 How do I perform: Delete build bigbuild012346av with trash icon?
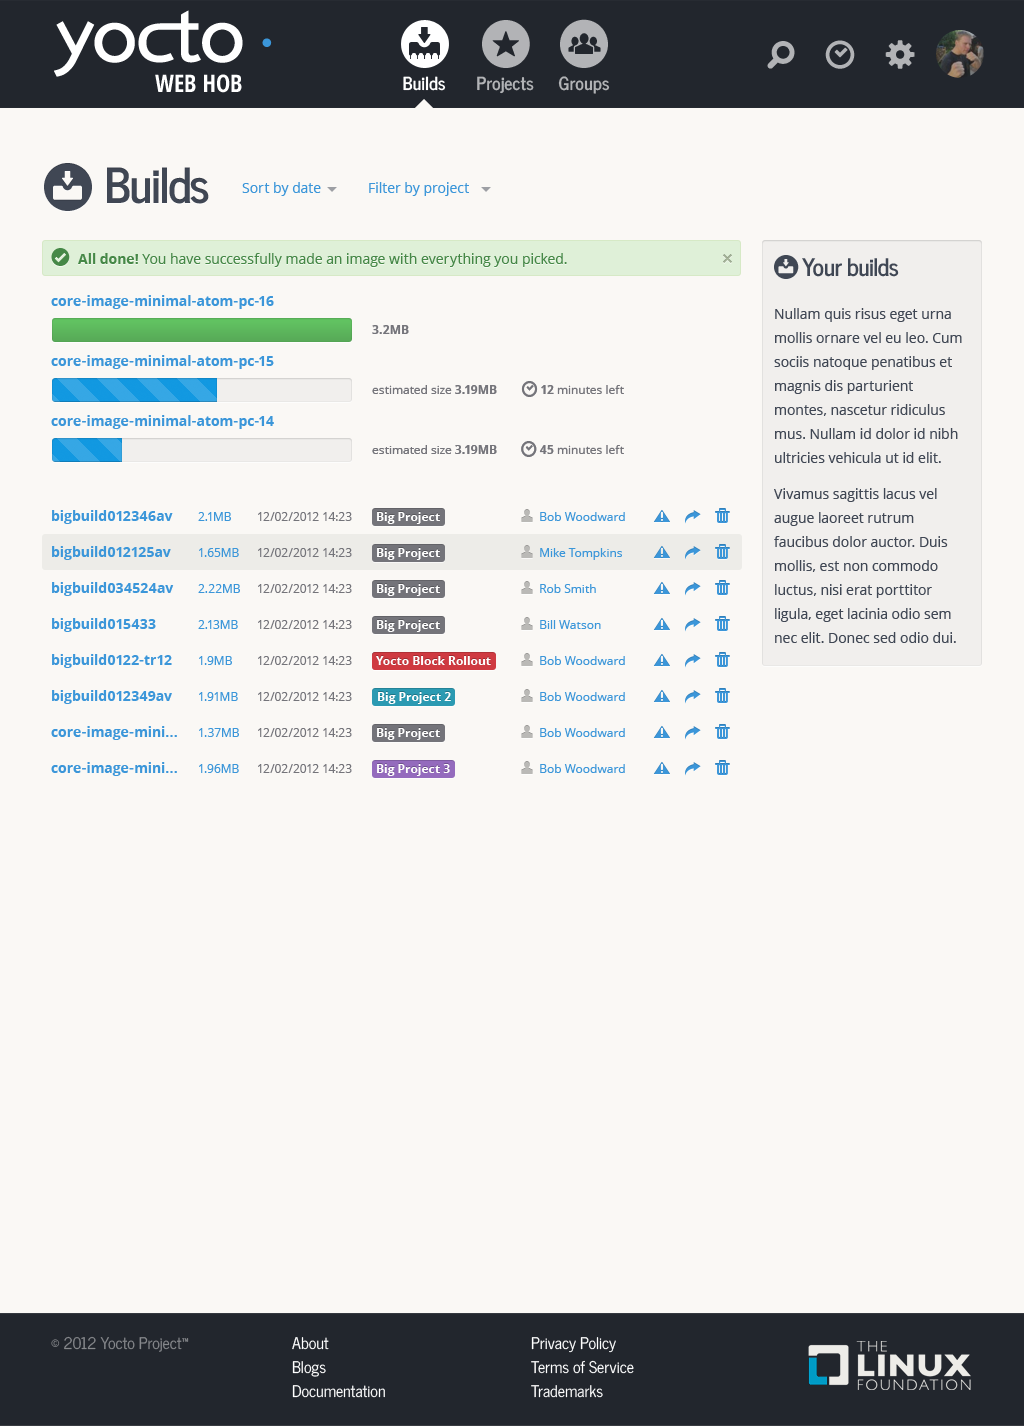click(722, 516)
